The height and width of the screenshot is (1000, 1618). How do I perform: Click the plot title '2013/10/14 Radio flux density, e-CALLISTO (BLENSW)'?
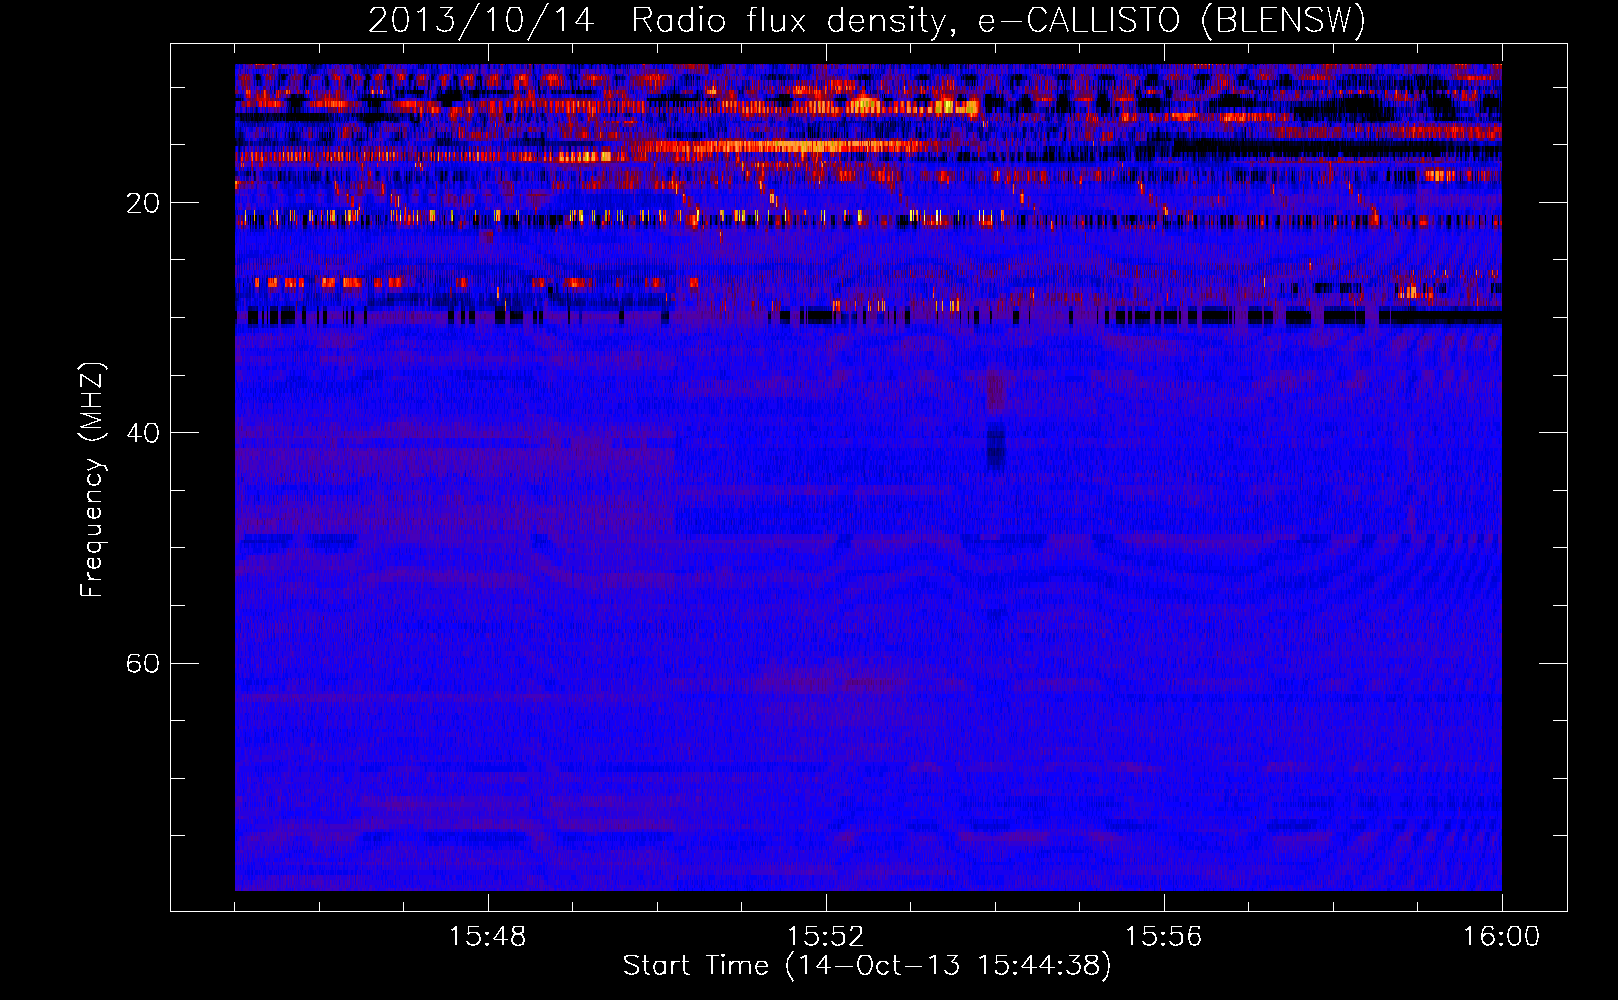[867, 20]
